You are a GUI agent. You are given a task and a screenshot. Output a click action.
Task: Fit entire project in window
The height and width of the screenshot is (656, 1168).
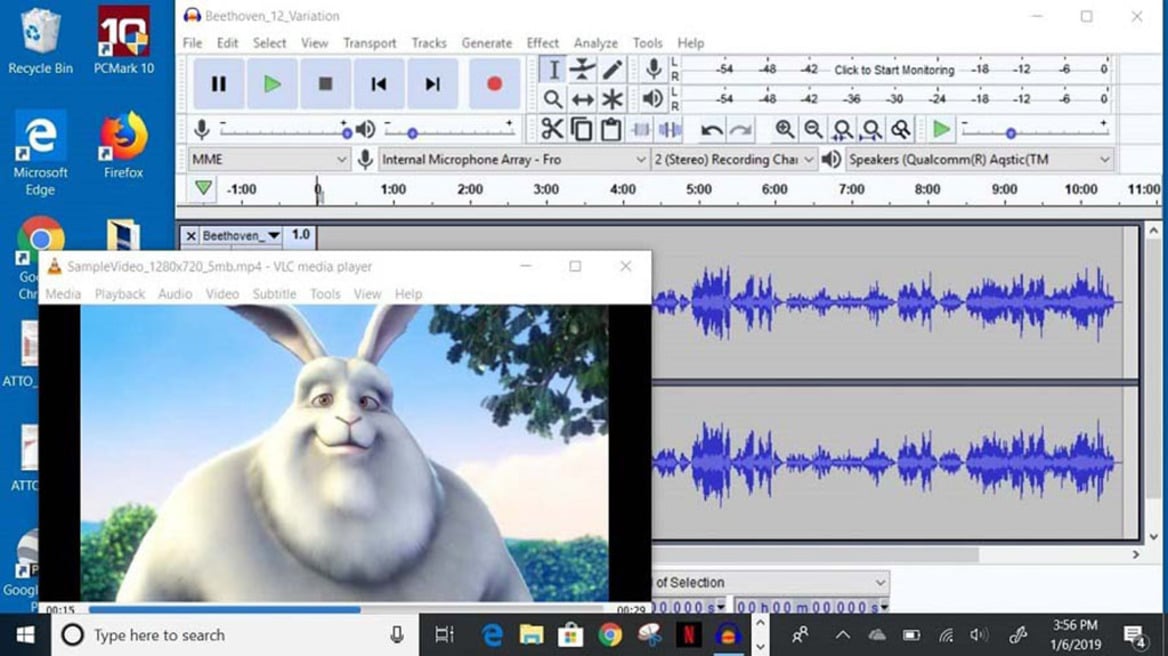[x=872, y=130]
